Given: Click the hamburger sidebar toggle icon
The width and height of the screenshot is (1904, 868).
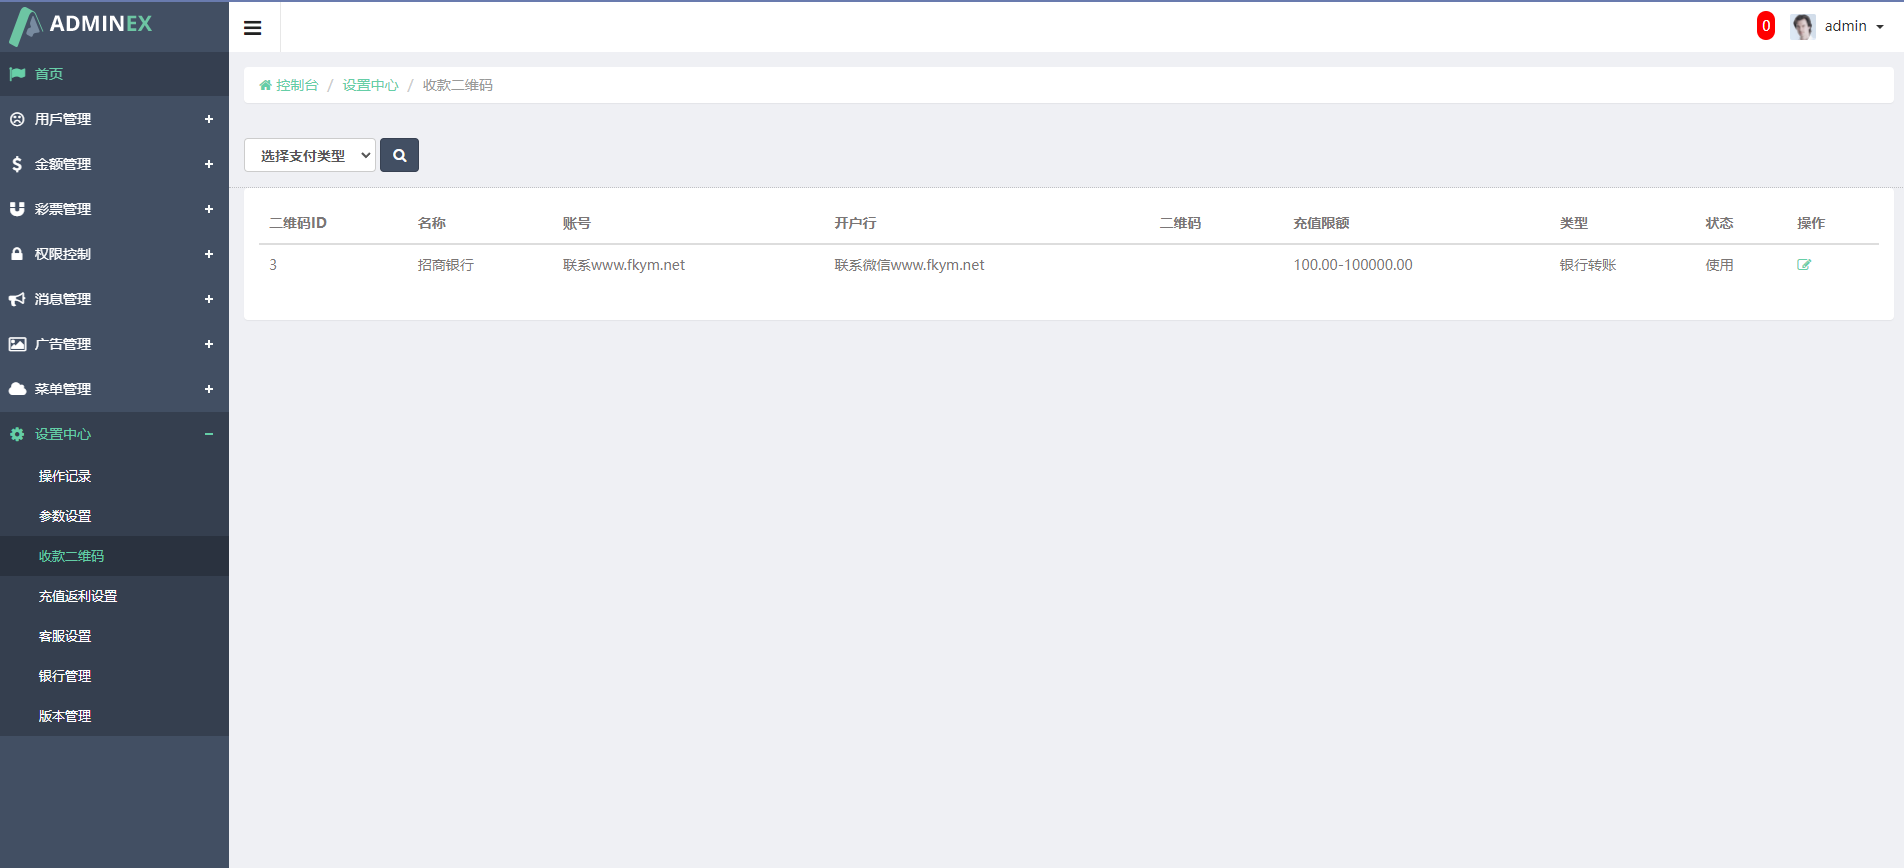Looking at the screenshot, I should tap(253, 28).
